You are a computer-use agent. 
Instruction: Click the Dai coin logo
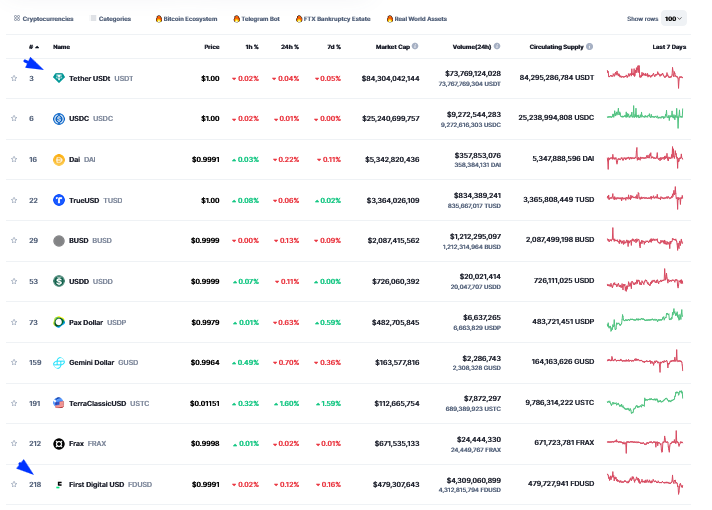(x=59, y=159)
